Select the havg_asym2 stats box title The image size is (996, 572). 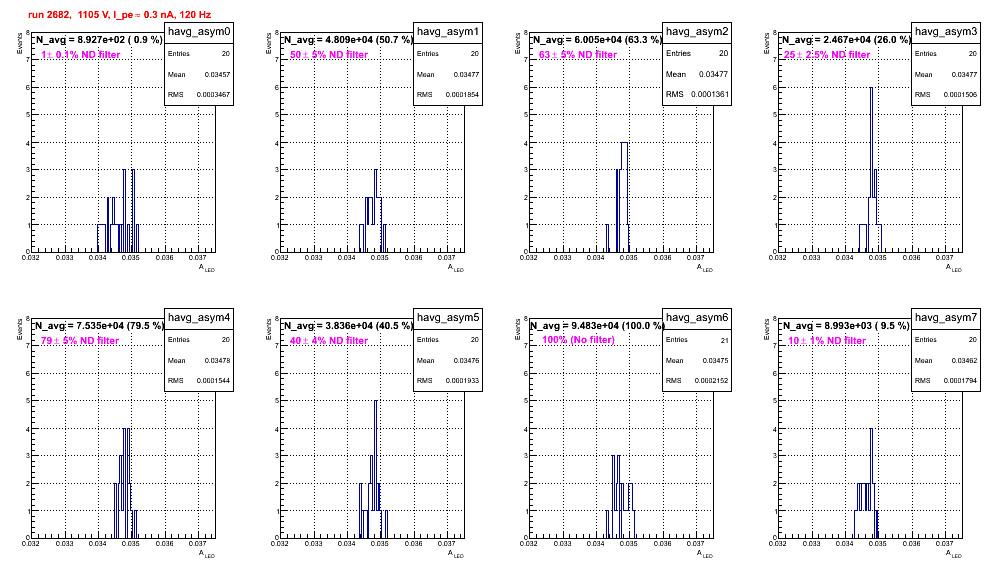click(697, 31)
